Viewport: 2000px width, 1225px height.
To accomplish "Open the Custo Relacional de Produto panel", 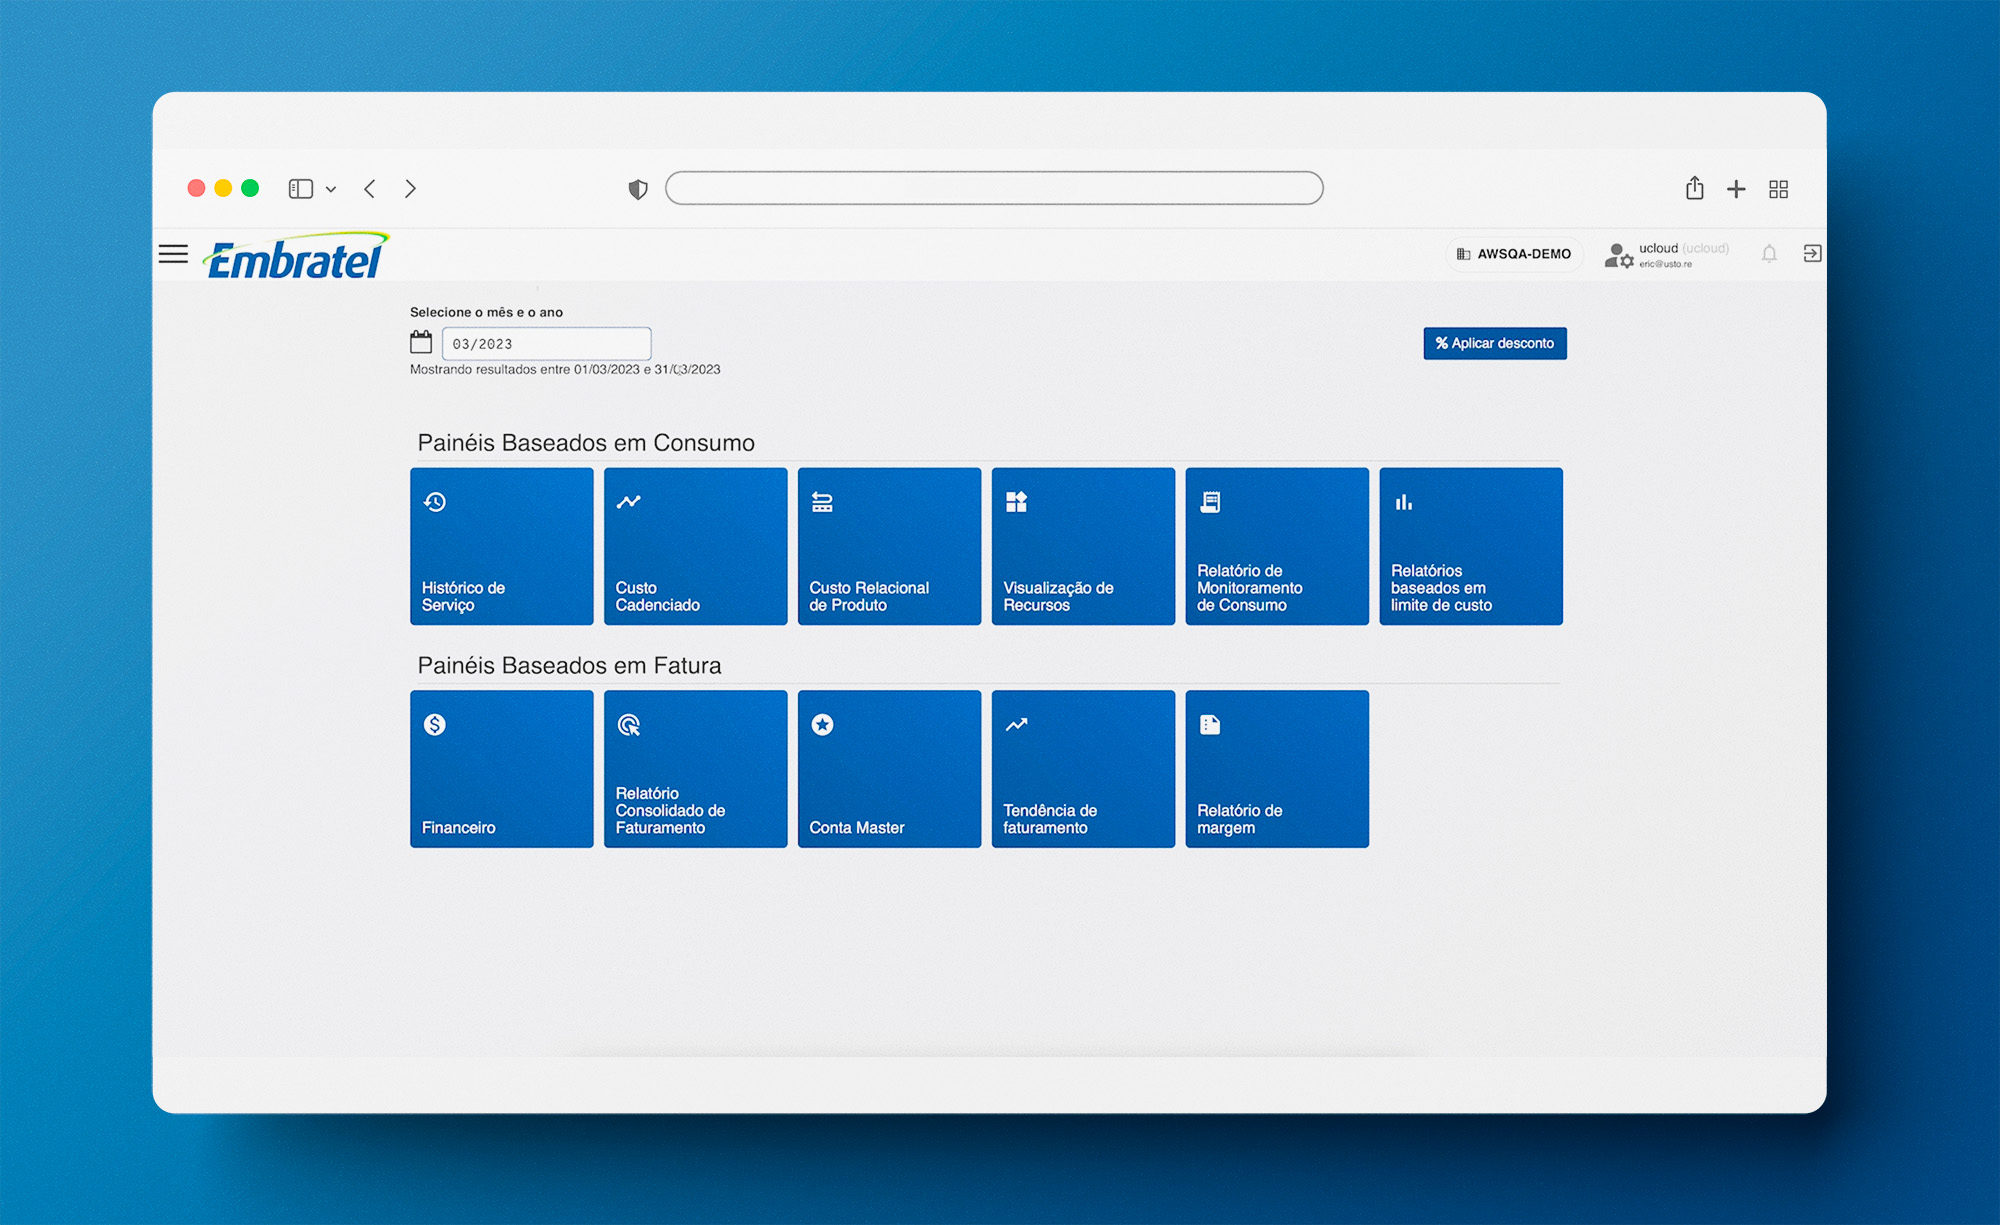I will pos(890,546).
